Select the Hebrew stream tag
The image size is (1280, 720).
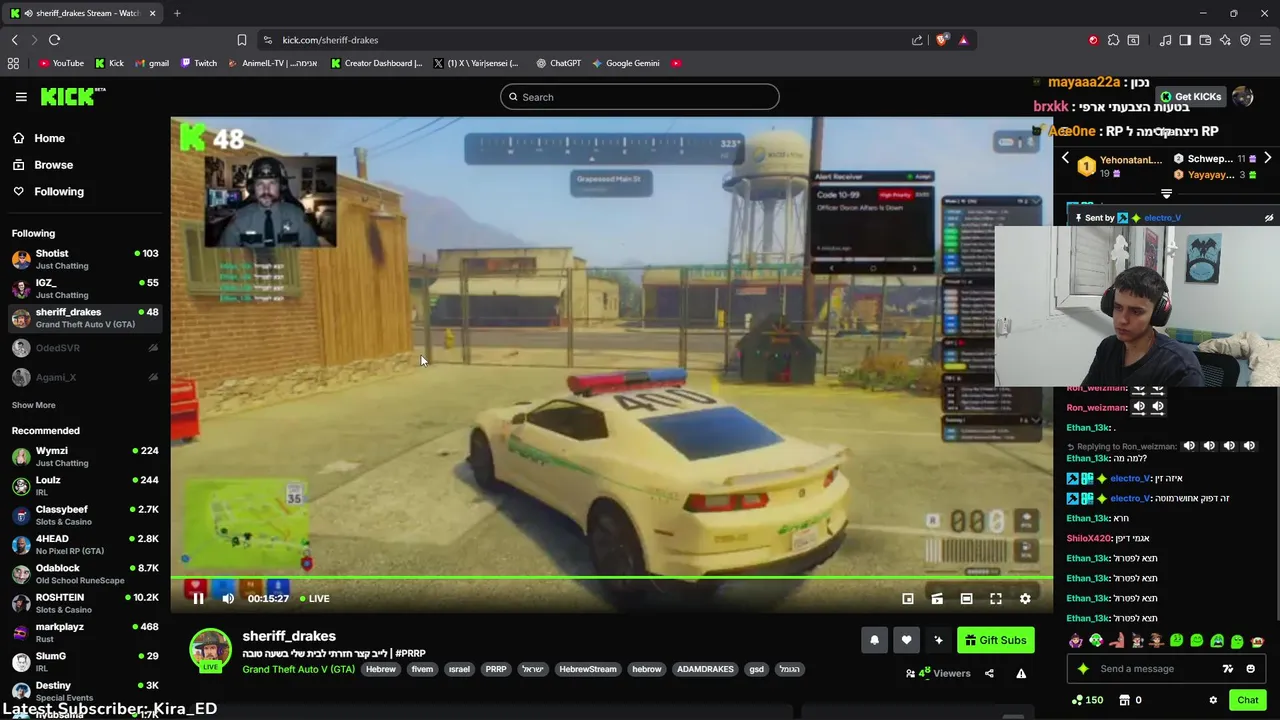click(380, 669)
